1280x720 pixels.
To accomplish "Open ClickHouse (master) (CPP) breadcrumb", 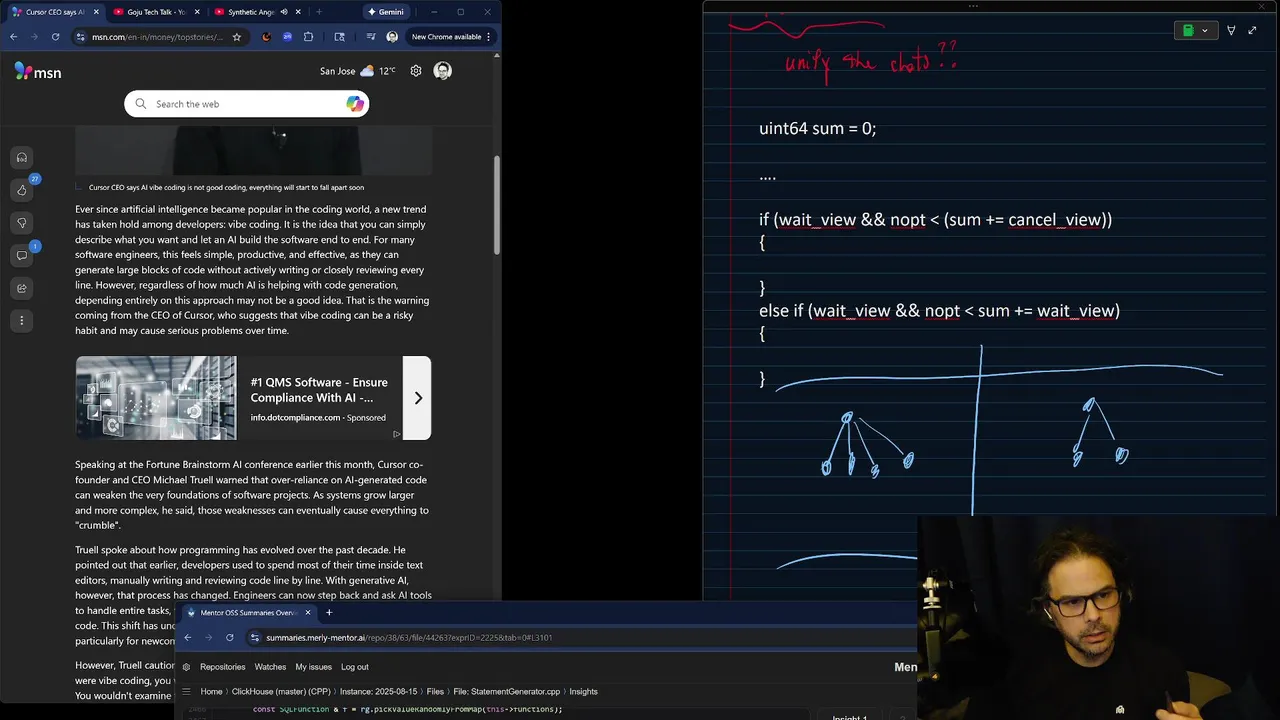I will [x=281, y=692].
